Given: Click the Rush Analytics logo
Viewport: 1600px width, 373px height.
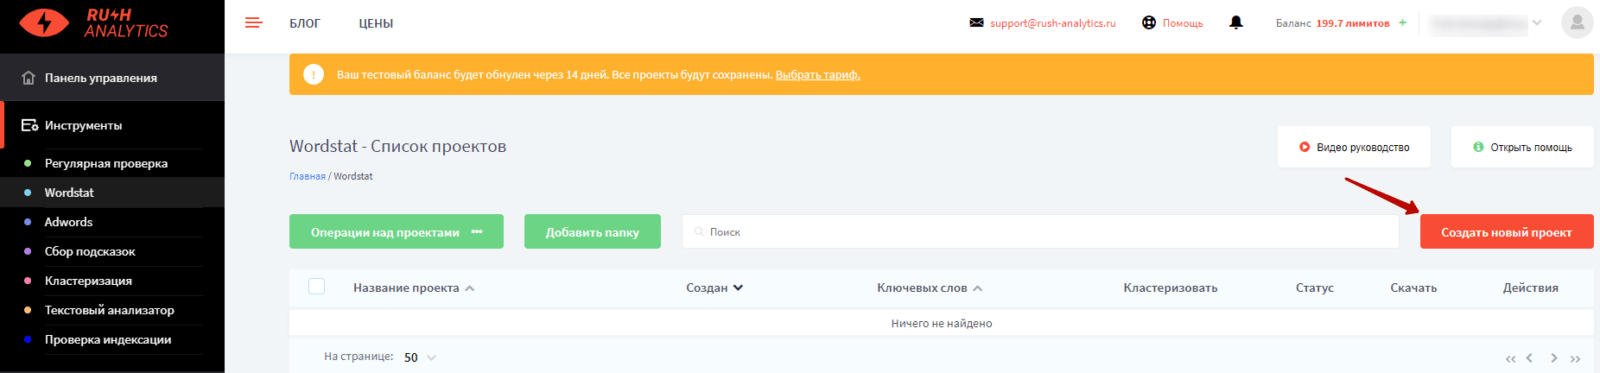Looking at the screenshot, I should point(94,23).
